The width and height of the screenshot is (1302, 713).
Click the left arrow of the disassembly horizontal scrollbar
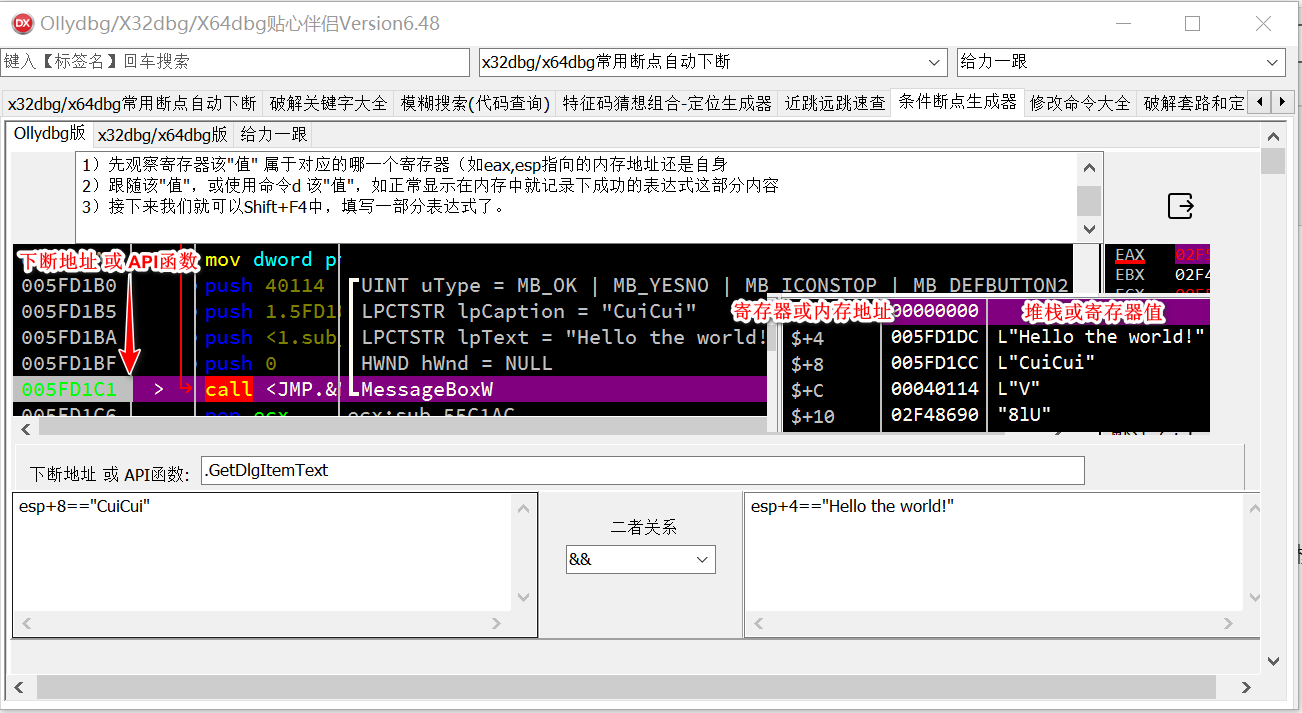[25, 428]
